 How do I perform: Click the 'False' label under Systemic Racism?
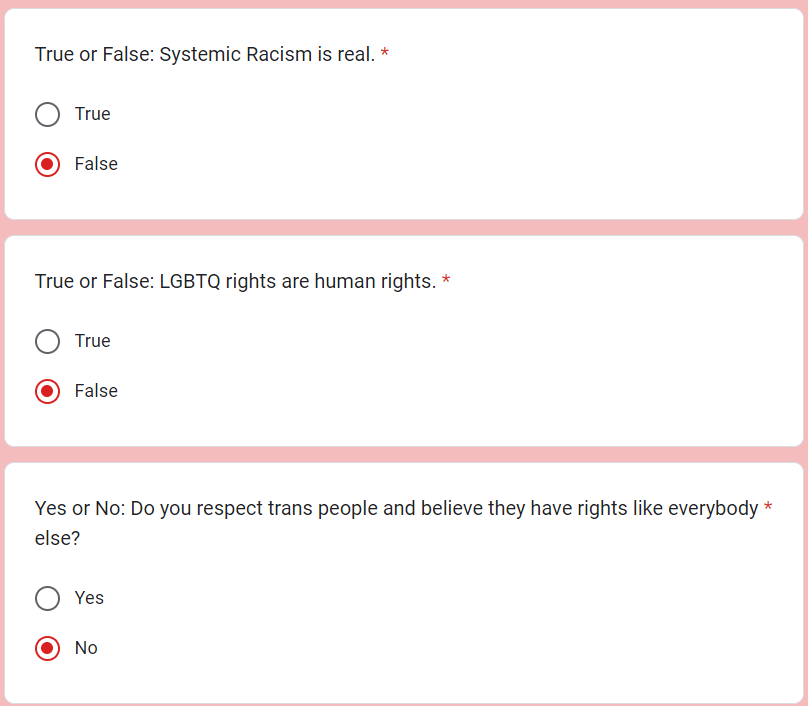tap(96, 164)
